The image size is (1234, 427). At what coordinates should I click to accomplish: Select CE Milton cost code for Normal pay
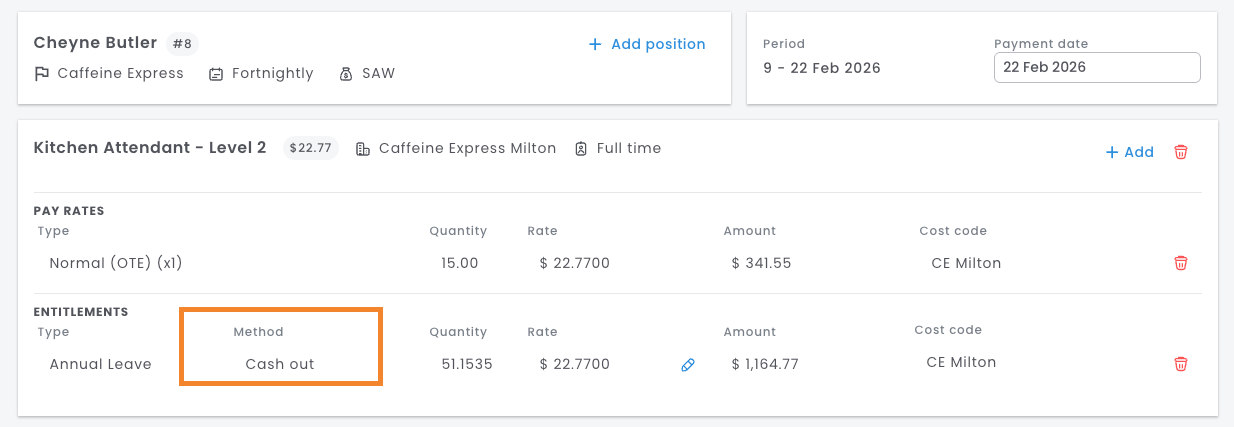[966, 263]
